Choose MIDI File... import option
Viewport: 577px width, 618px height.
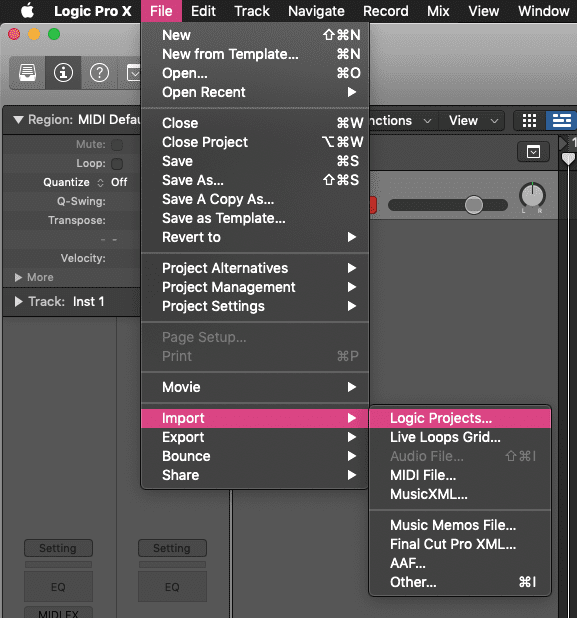(x=460, y=475)
